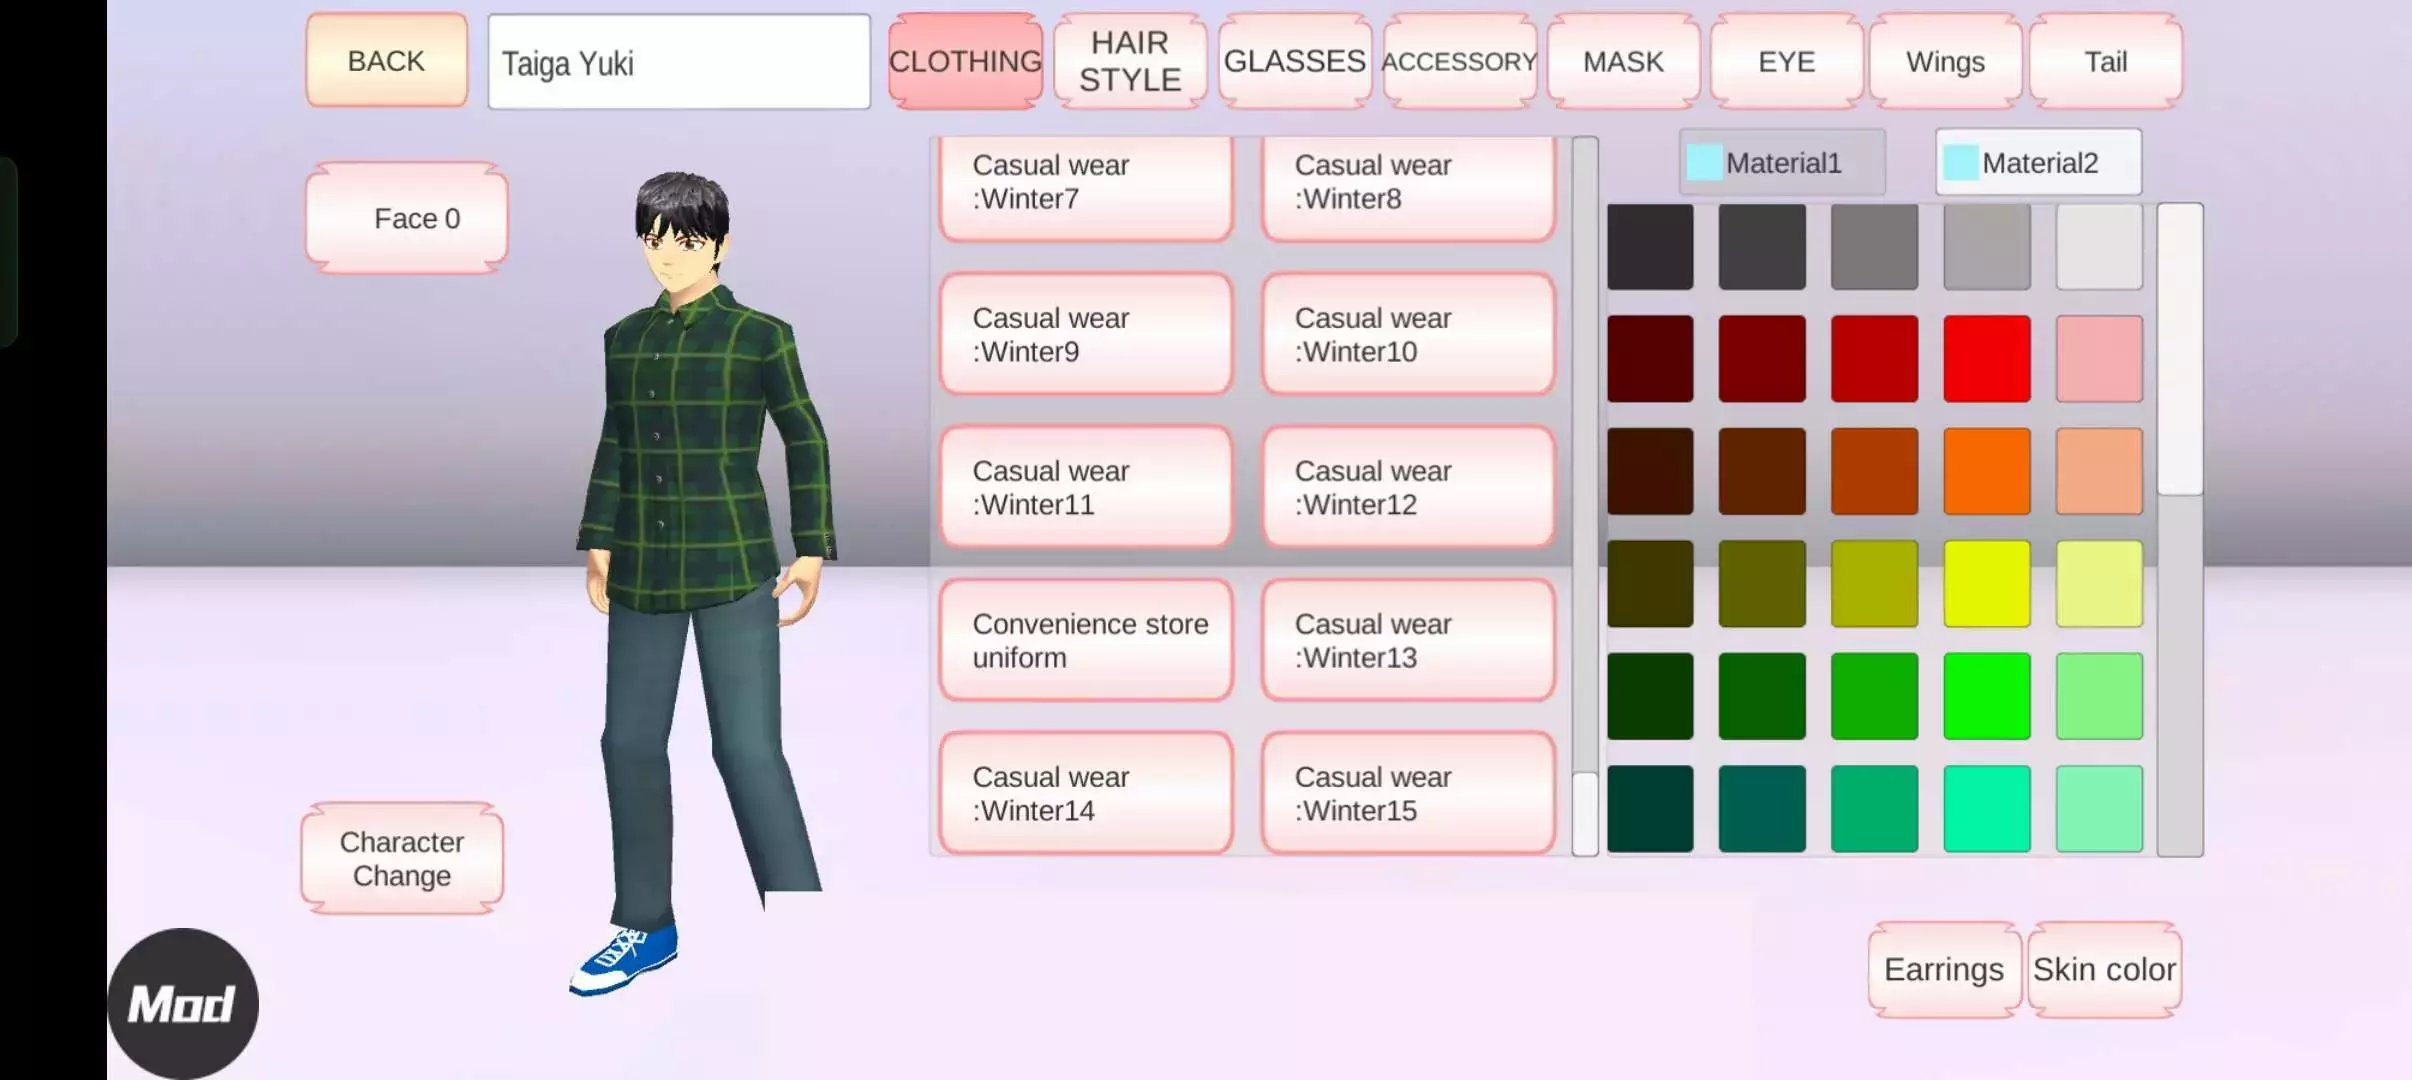Select the Material2 color toggle
This screenshot has width=2412, height=1080.
click(2038, 162)
